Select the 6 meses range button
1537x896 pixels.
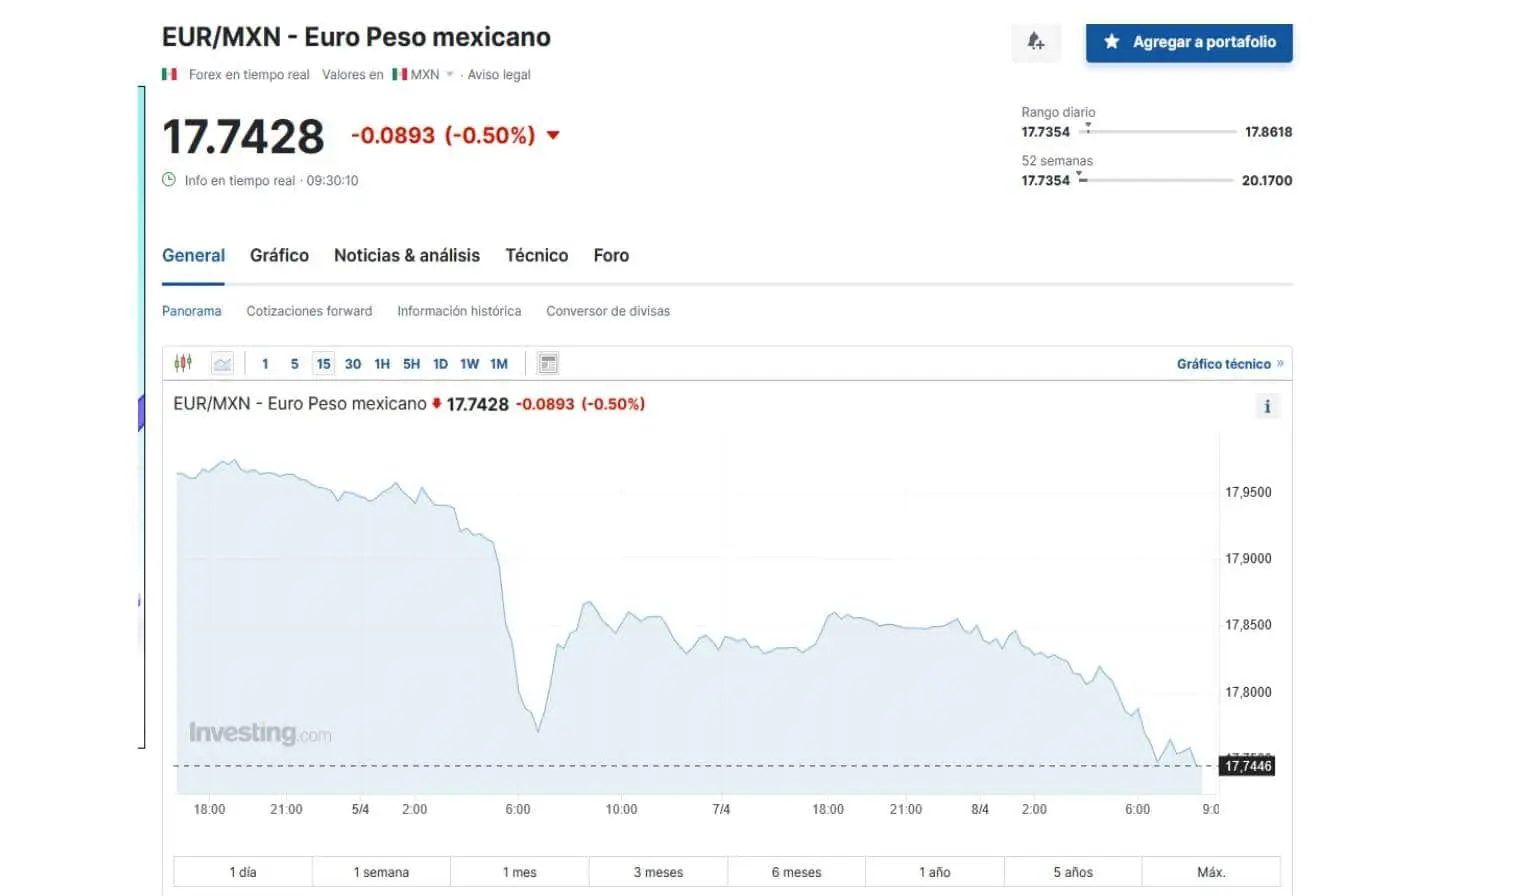click(796, 872)
